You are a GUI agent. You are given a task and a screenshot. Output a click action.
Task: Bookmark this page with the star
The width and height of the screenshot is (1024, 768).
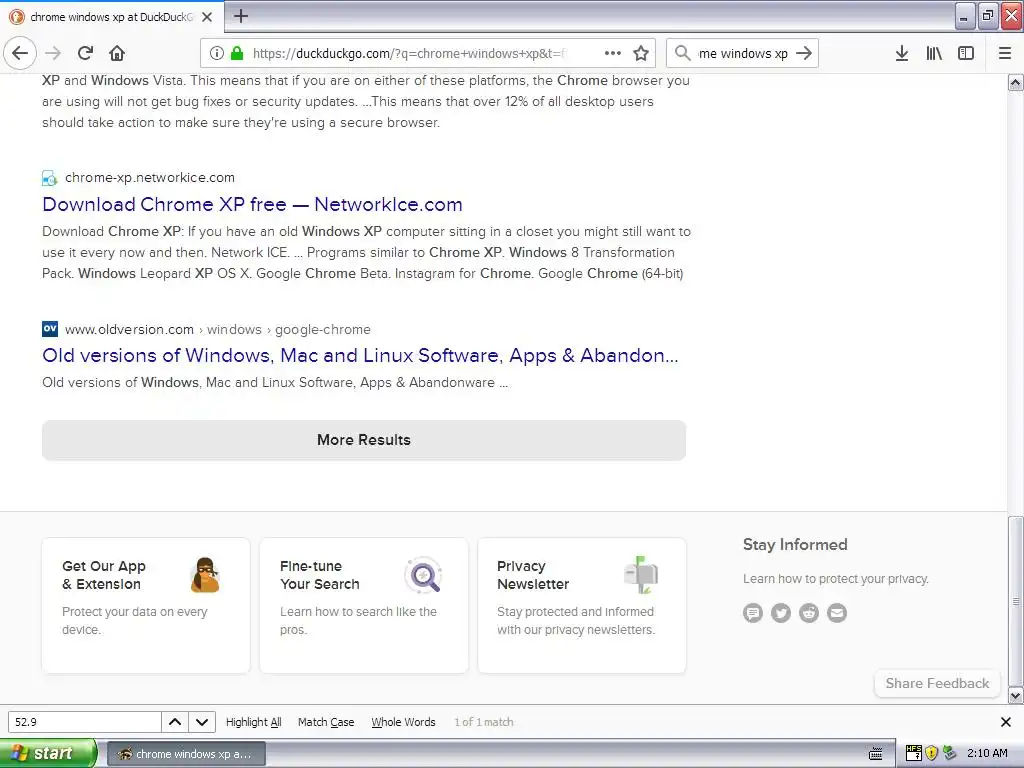(x=641, y=53)
